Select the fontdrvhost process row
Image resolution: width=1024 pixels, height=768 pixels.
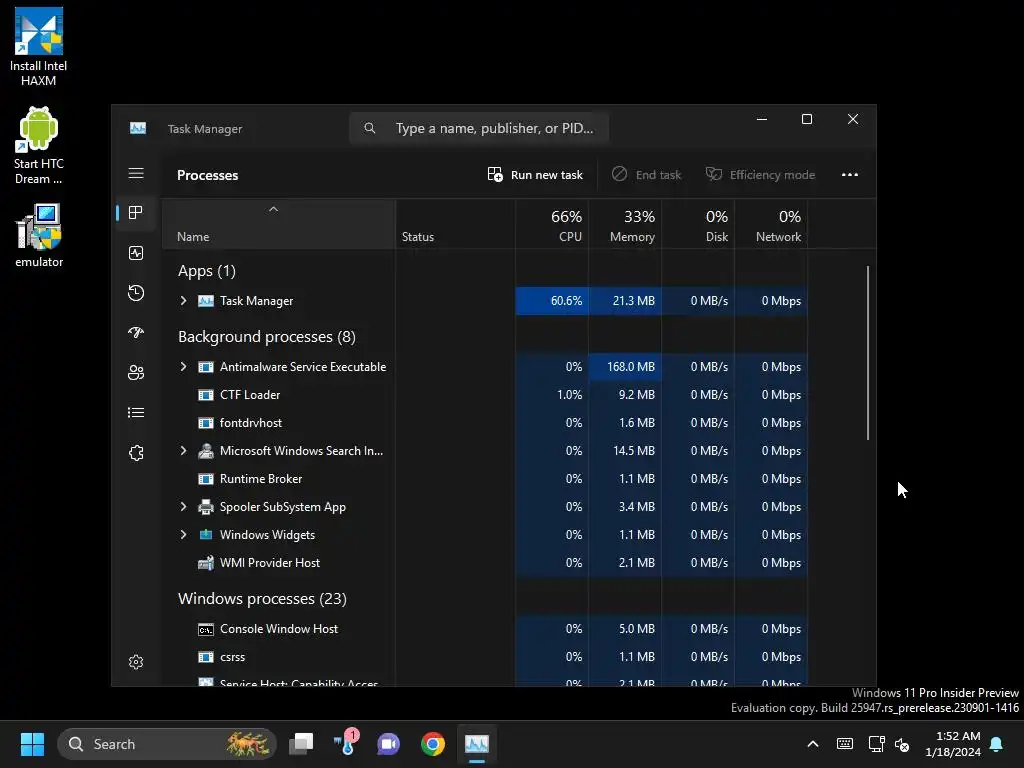[485, 423]
